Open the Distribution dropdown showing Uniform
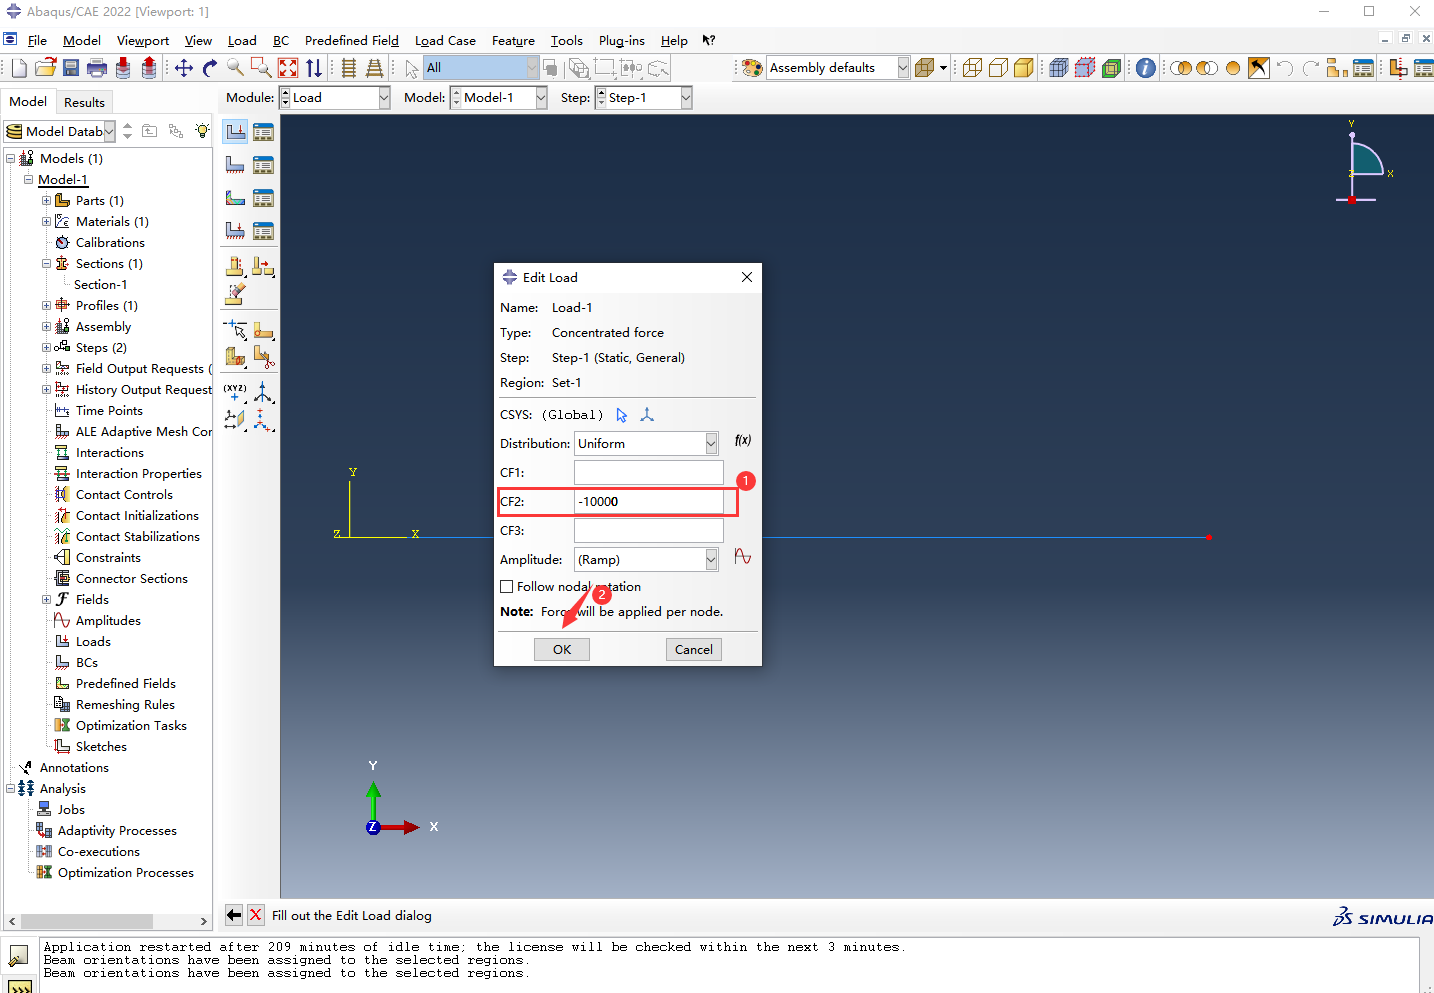 [711, 444]
